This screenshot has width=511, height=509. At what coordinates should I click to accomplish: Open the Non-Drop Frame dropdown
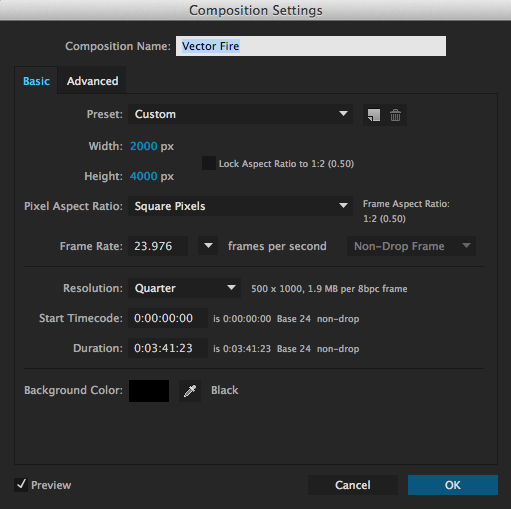tap(411, 246)
